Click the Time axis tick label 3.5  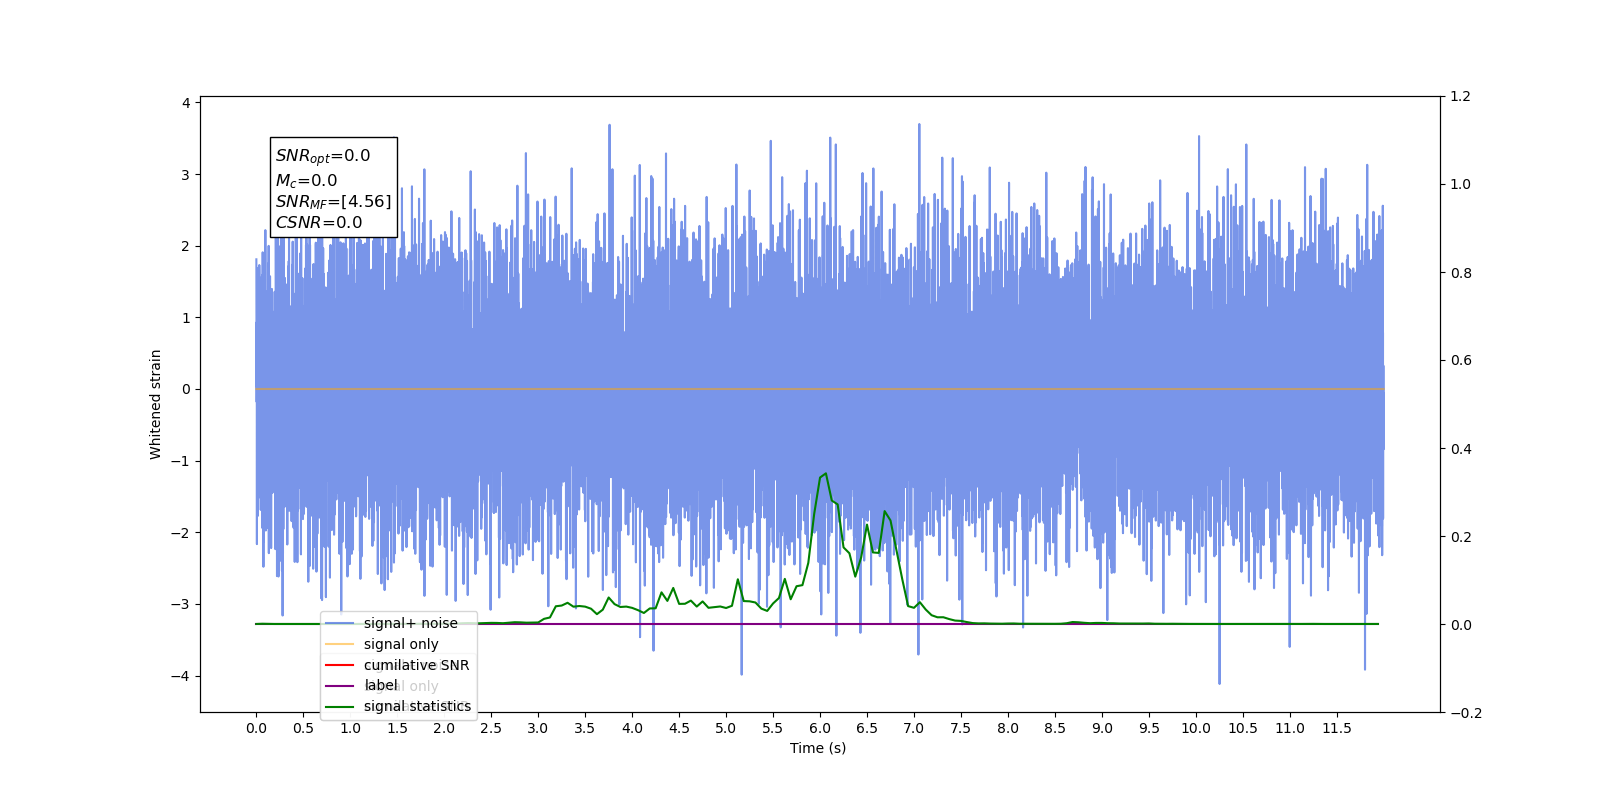[x=585, y=728]
